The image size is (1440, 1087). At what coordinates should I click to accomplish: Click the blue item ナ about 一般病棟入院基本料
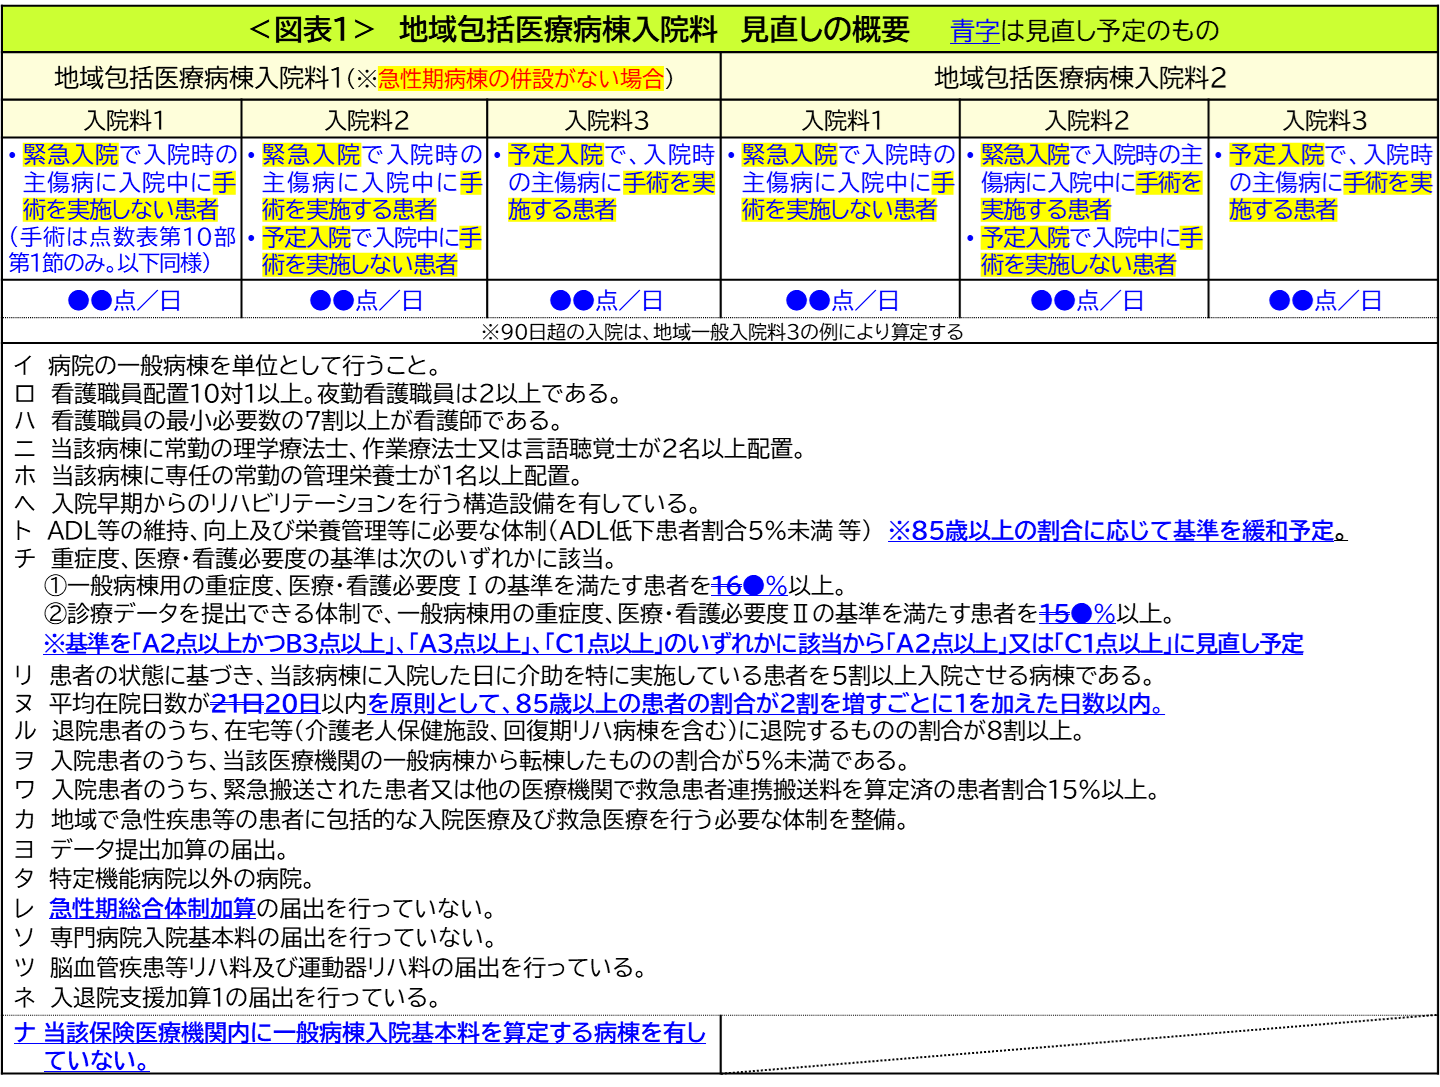click(x=360, y=1033)
